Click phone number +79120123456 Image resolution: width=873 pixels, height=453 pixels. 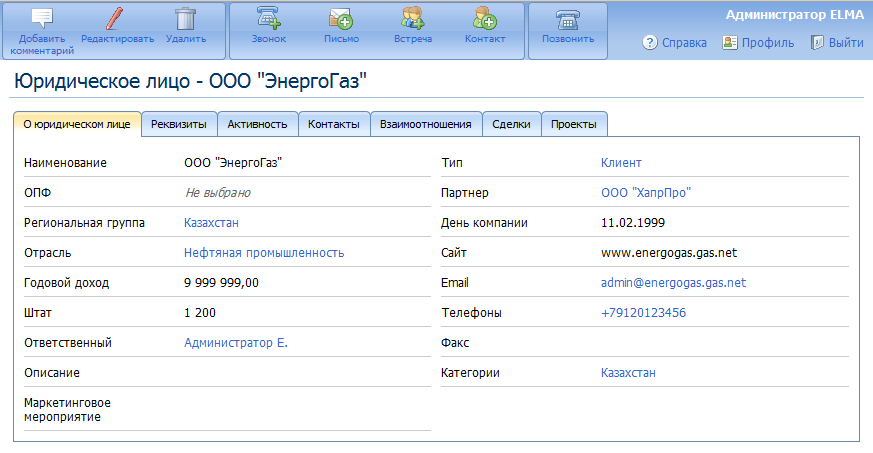643,313
